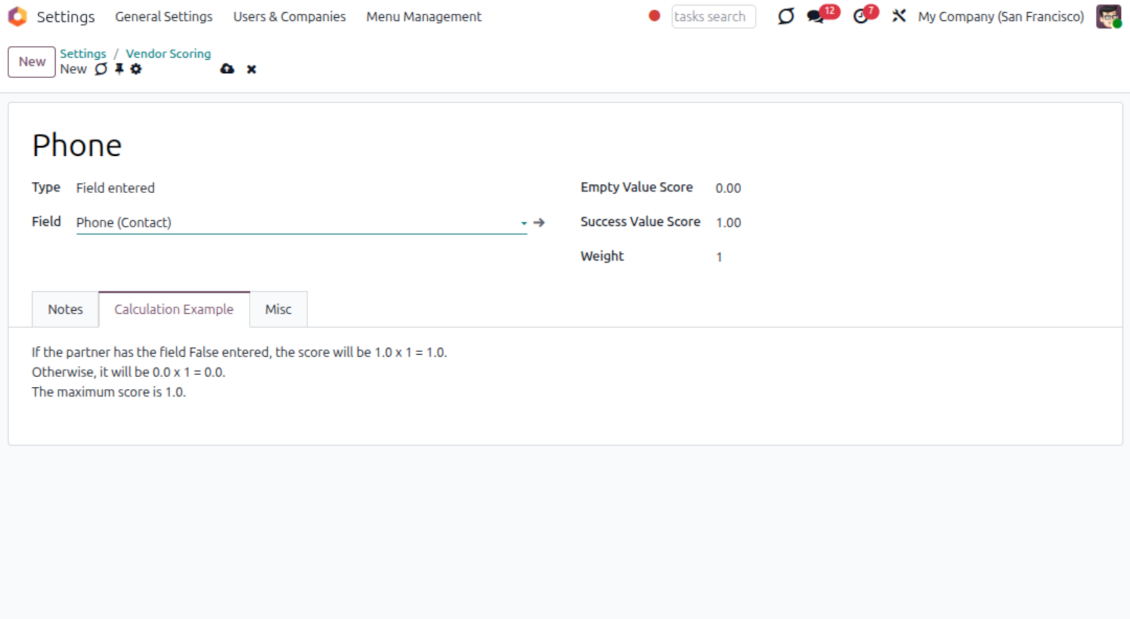Image resolution: width=1130 pixels, height=619 pixels.
Task: Click the New button
Action: 32,62
